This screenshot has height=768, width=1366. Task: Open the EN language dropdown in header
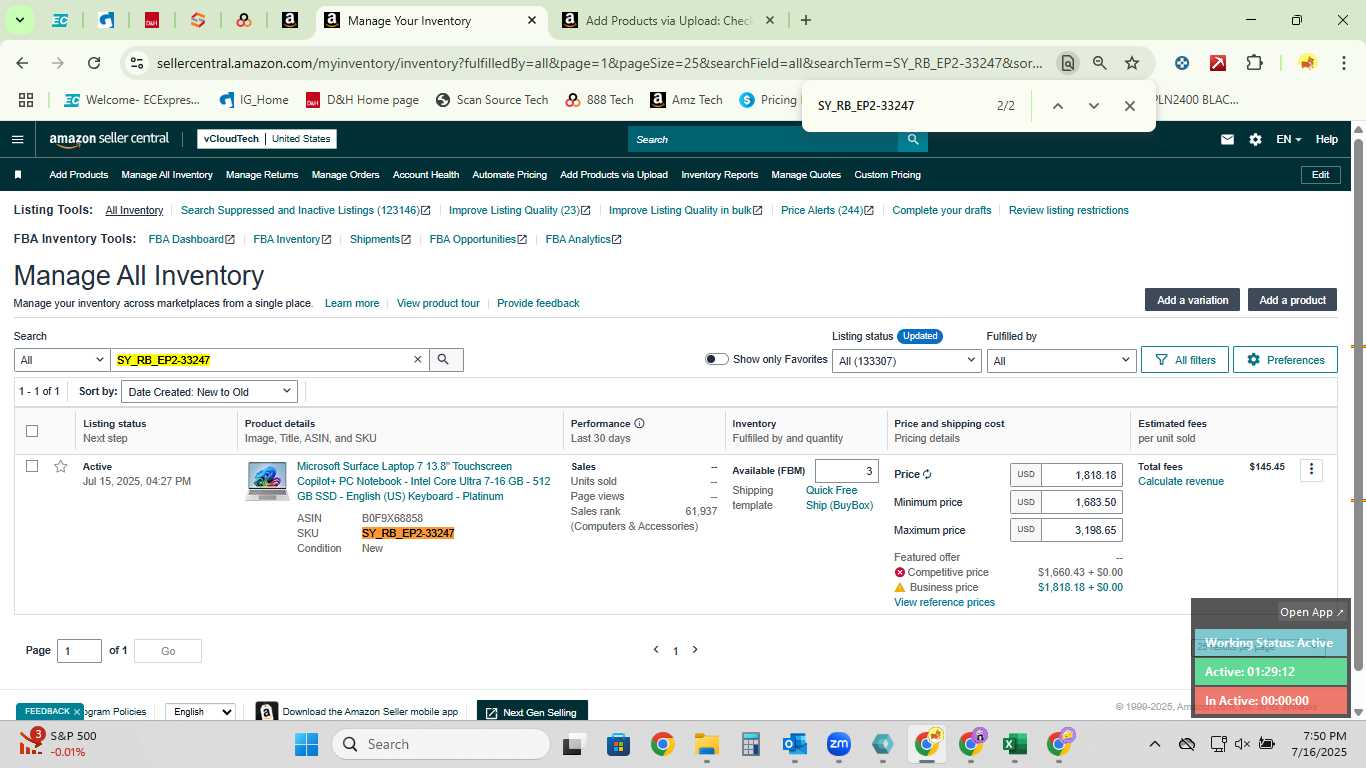point(1288,139)
